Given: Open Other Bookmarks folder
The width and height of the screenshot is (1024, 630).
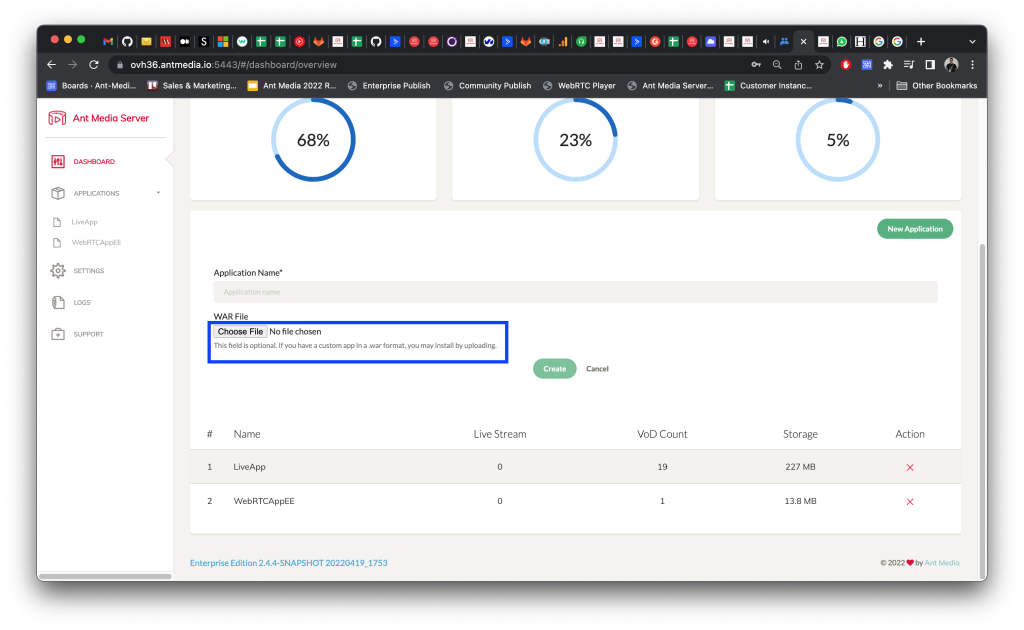Looking at the screenshot, I should (x=936, y=86).
